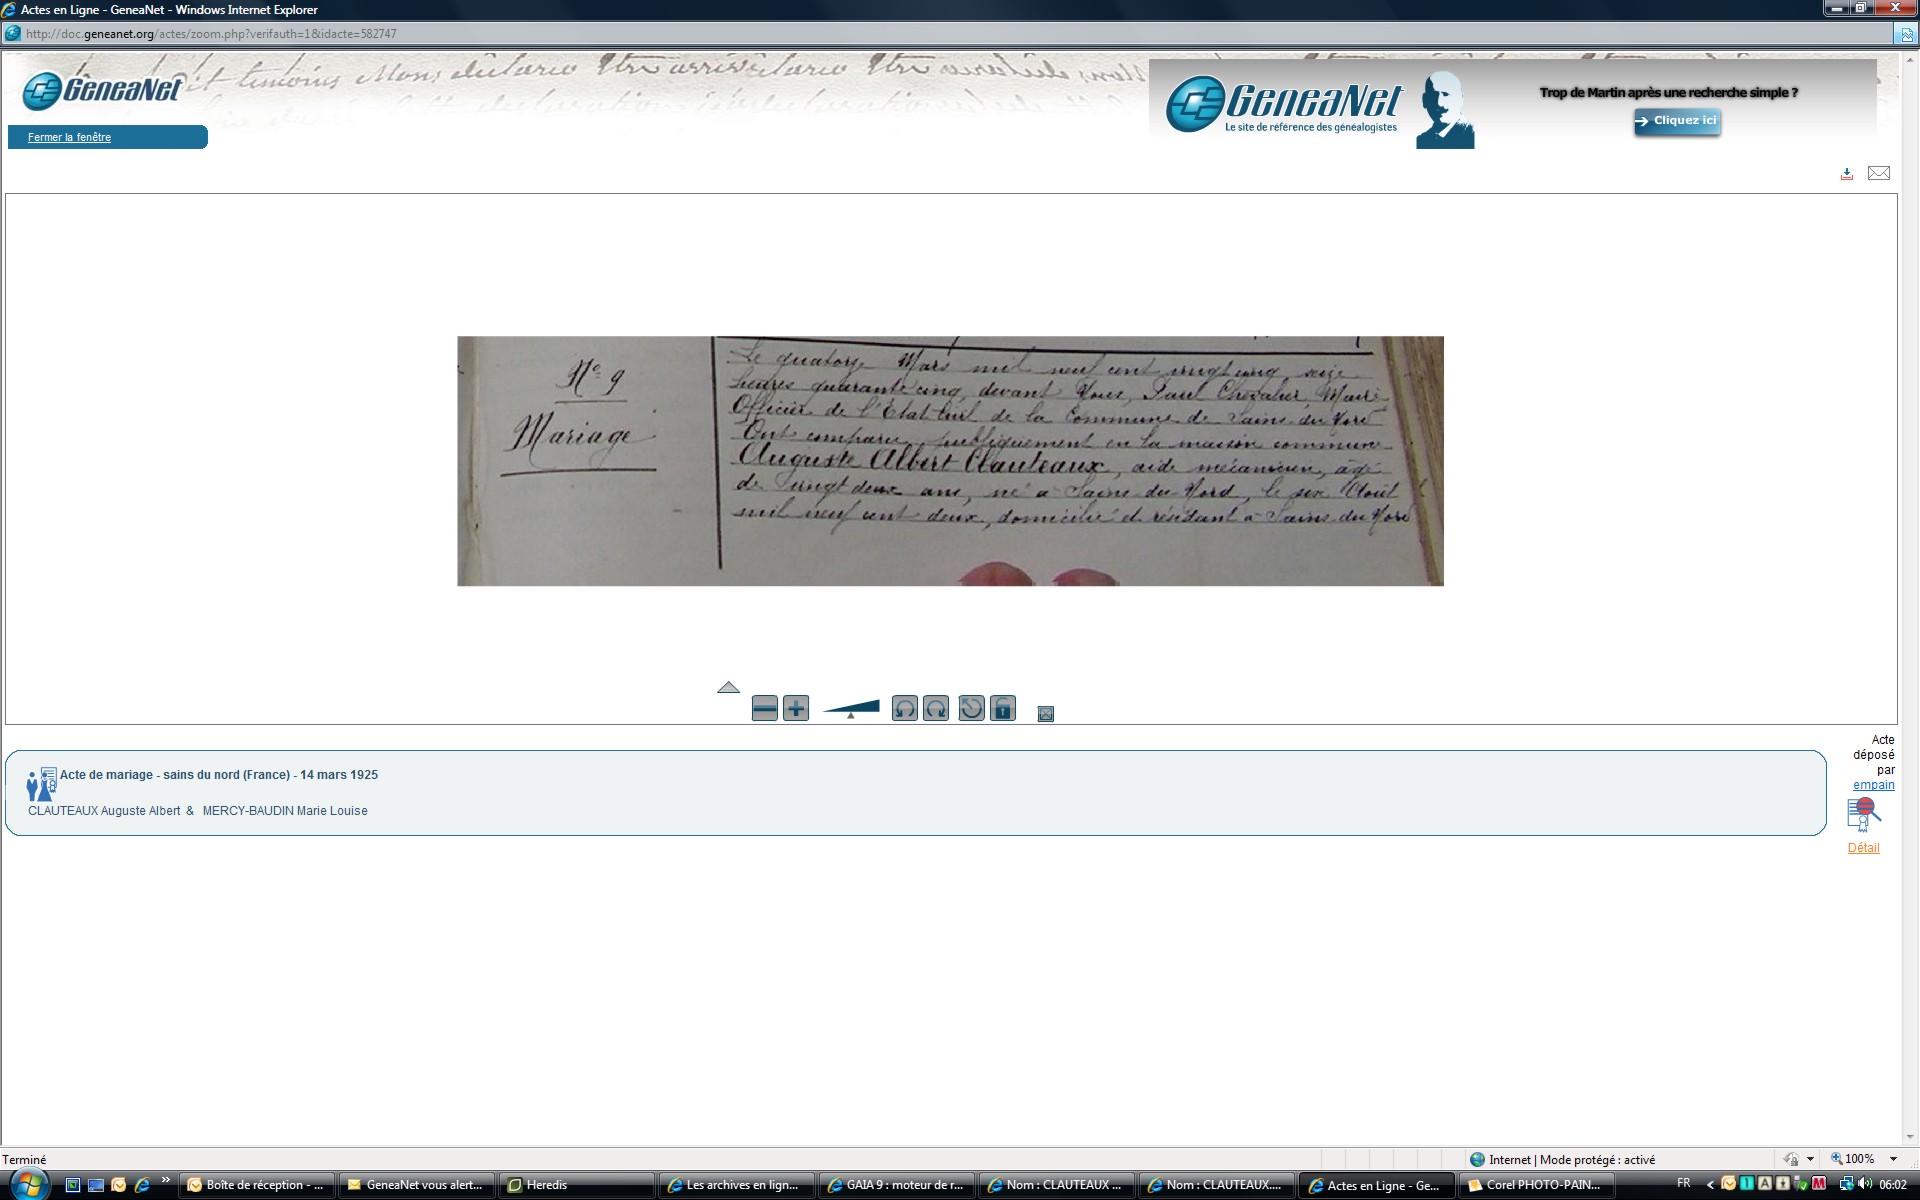1920x1200 pixels.
Task: Toggle the padlock lock button
Action: pyautogui.click(x=1003, y=709)
